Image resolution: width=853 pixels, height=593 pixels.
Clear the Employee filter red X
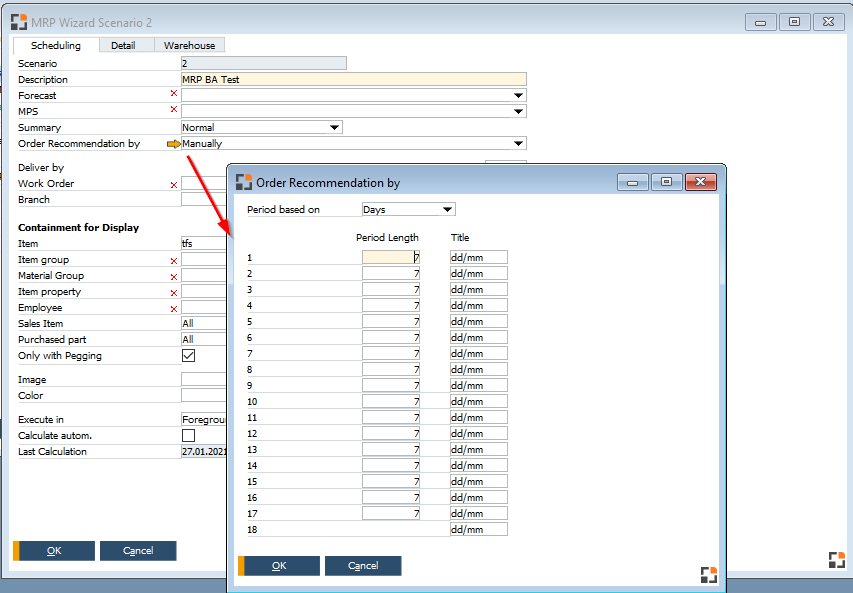[173, 307]
